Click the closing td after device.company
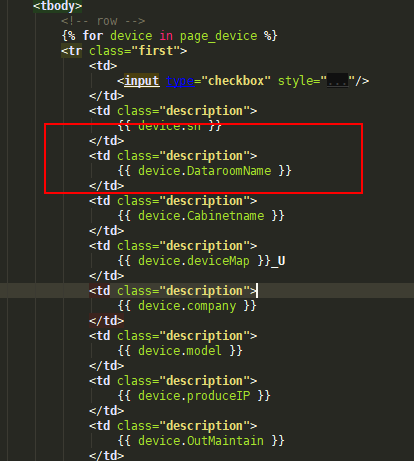This screenshot has height=461, width=414. pyautogui.click(x=107, y=321)
